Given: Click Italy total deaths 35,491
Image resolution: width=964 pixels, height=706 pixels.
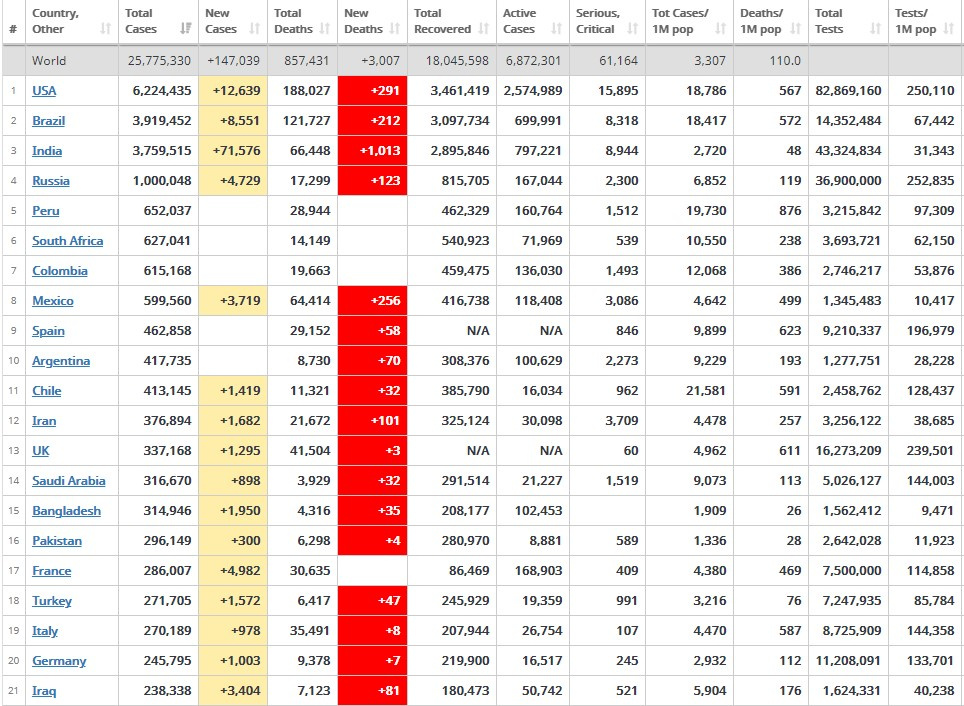Looking at the screenshot, I should point(310,631).
